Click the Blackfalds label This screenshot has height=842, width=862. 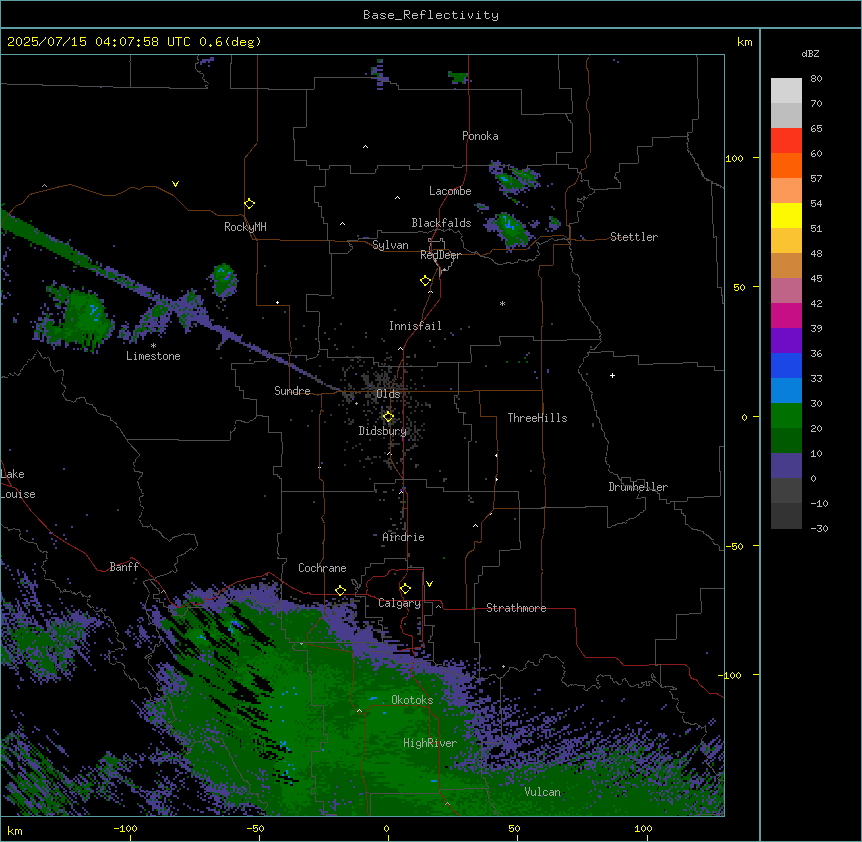coord(441,223)
